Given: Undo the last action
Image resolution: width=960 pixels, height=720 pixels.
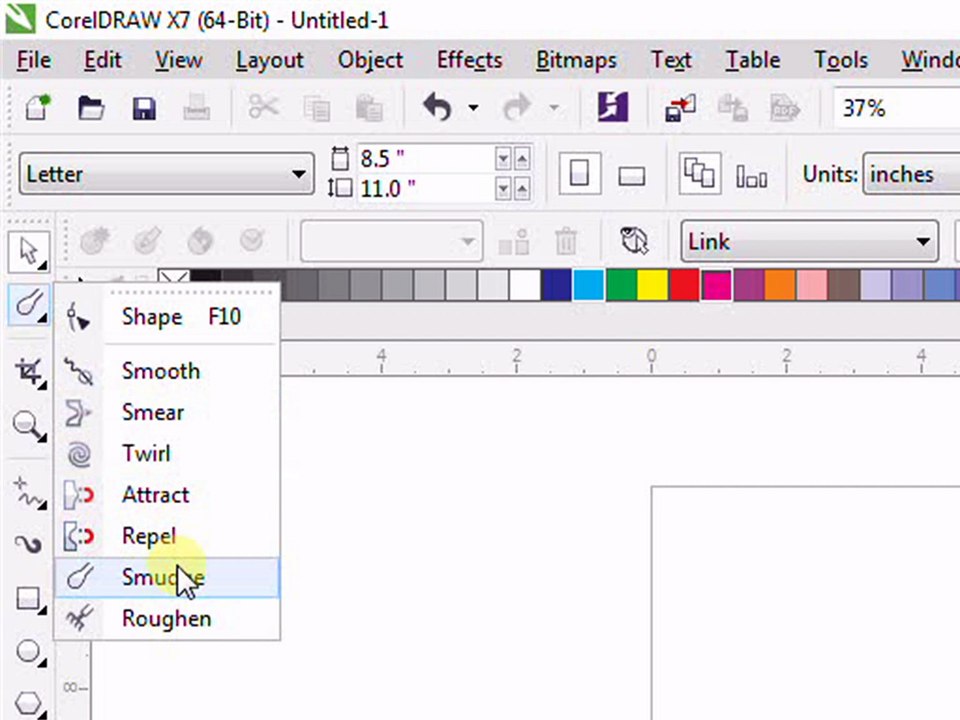Looking at the screenshot, I should (x=437, y=107).
